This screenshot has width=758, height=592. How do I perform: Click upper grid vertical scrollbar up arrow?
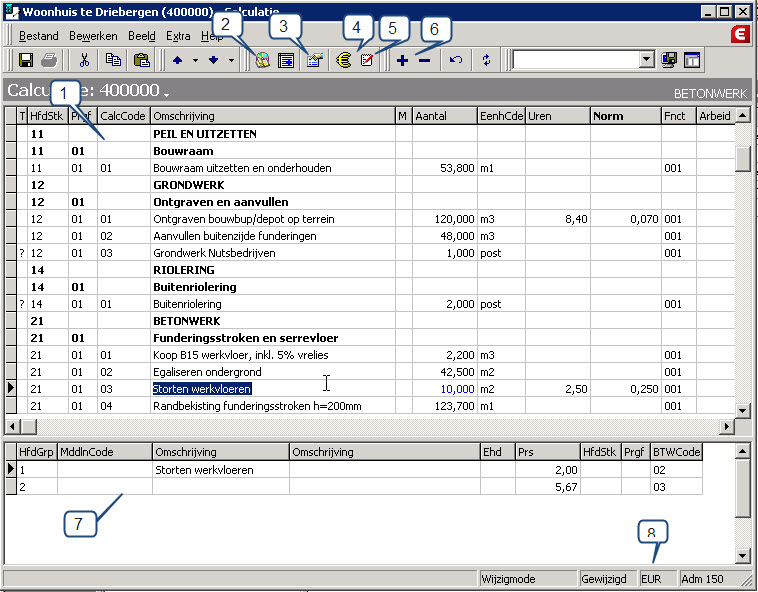point(743,116)
